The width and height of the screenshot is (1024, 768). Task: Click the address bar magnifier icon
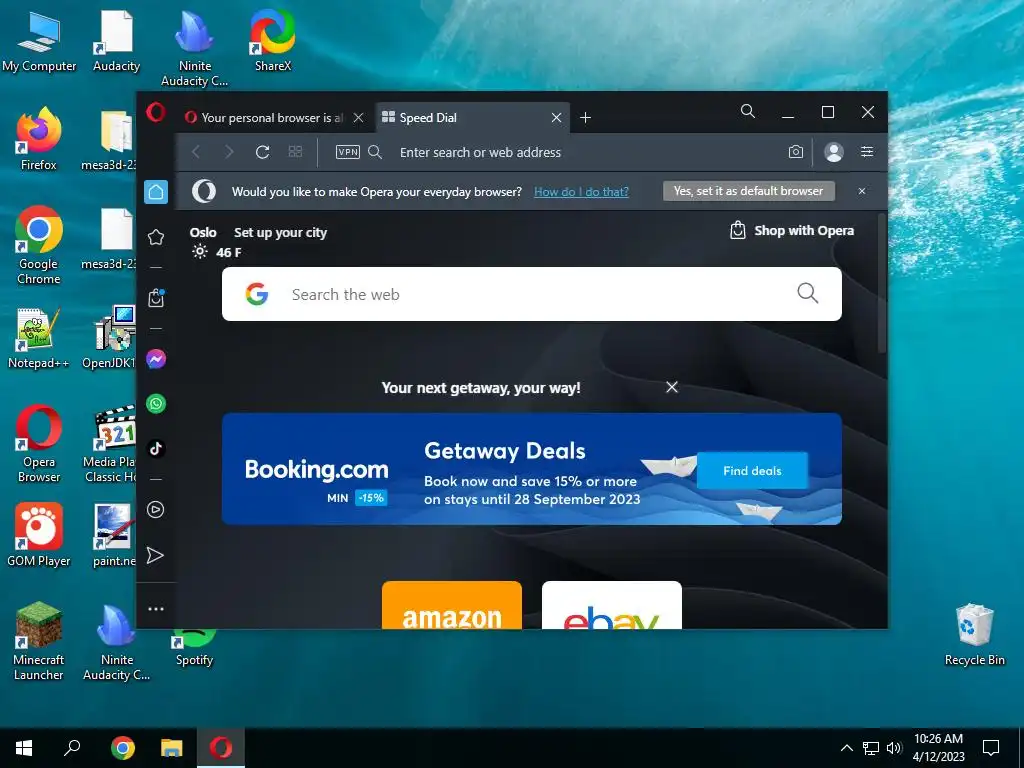click(x=375, y=152)
